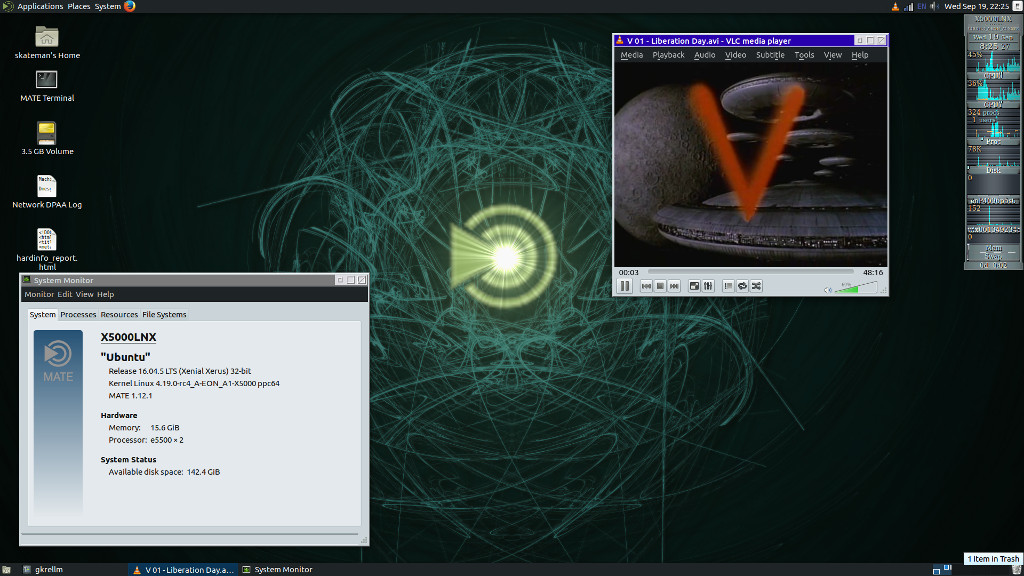Click the gkrellm Mem meter
The height and width of the screenshot is (576, 1024).
click(993, 249)
